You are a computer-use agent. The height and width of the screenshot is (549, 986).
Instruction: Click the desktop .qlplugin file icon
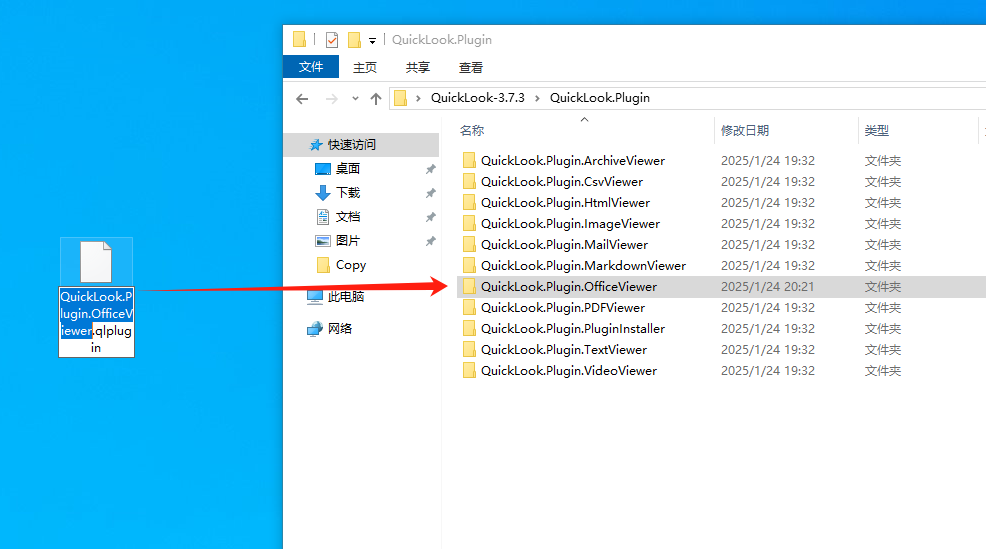point(96,262)
